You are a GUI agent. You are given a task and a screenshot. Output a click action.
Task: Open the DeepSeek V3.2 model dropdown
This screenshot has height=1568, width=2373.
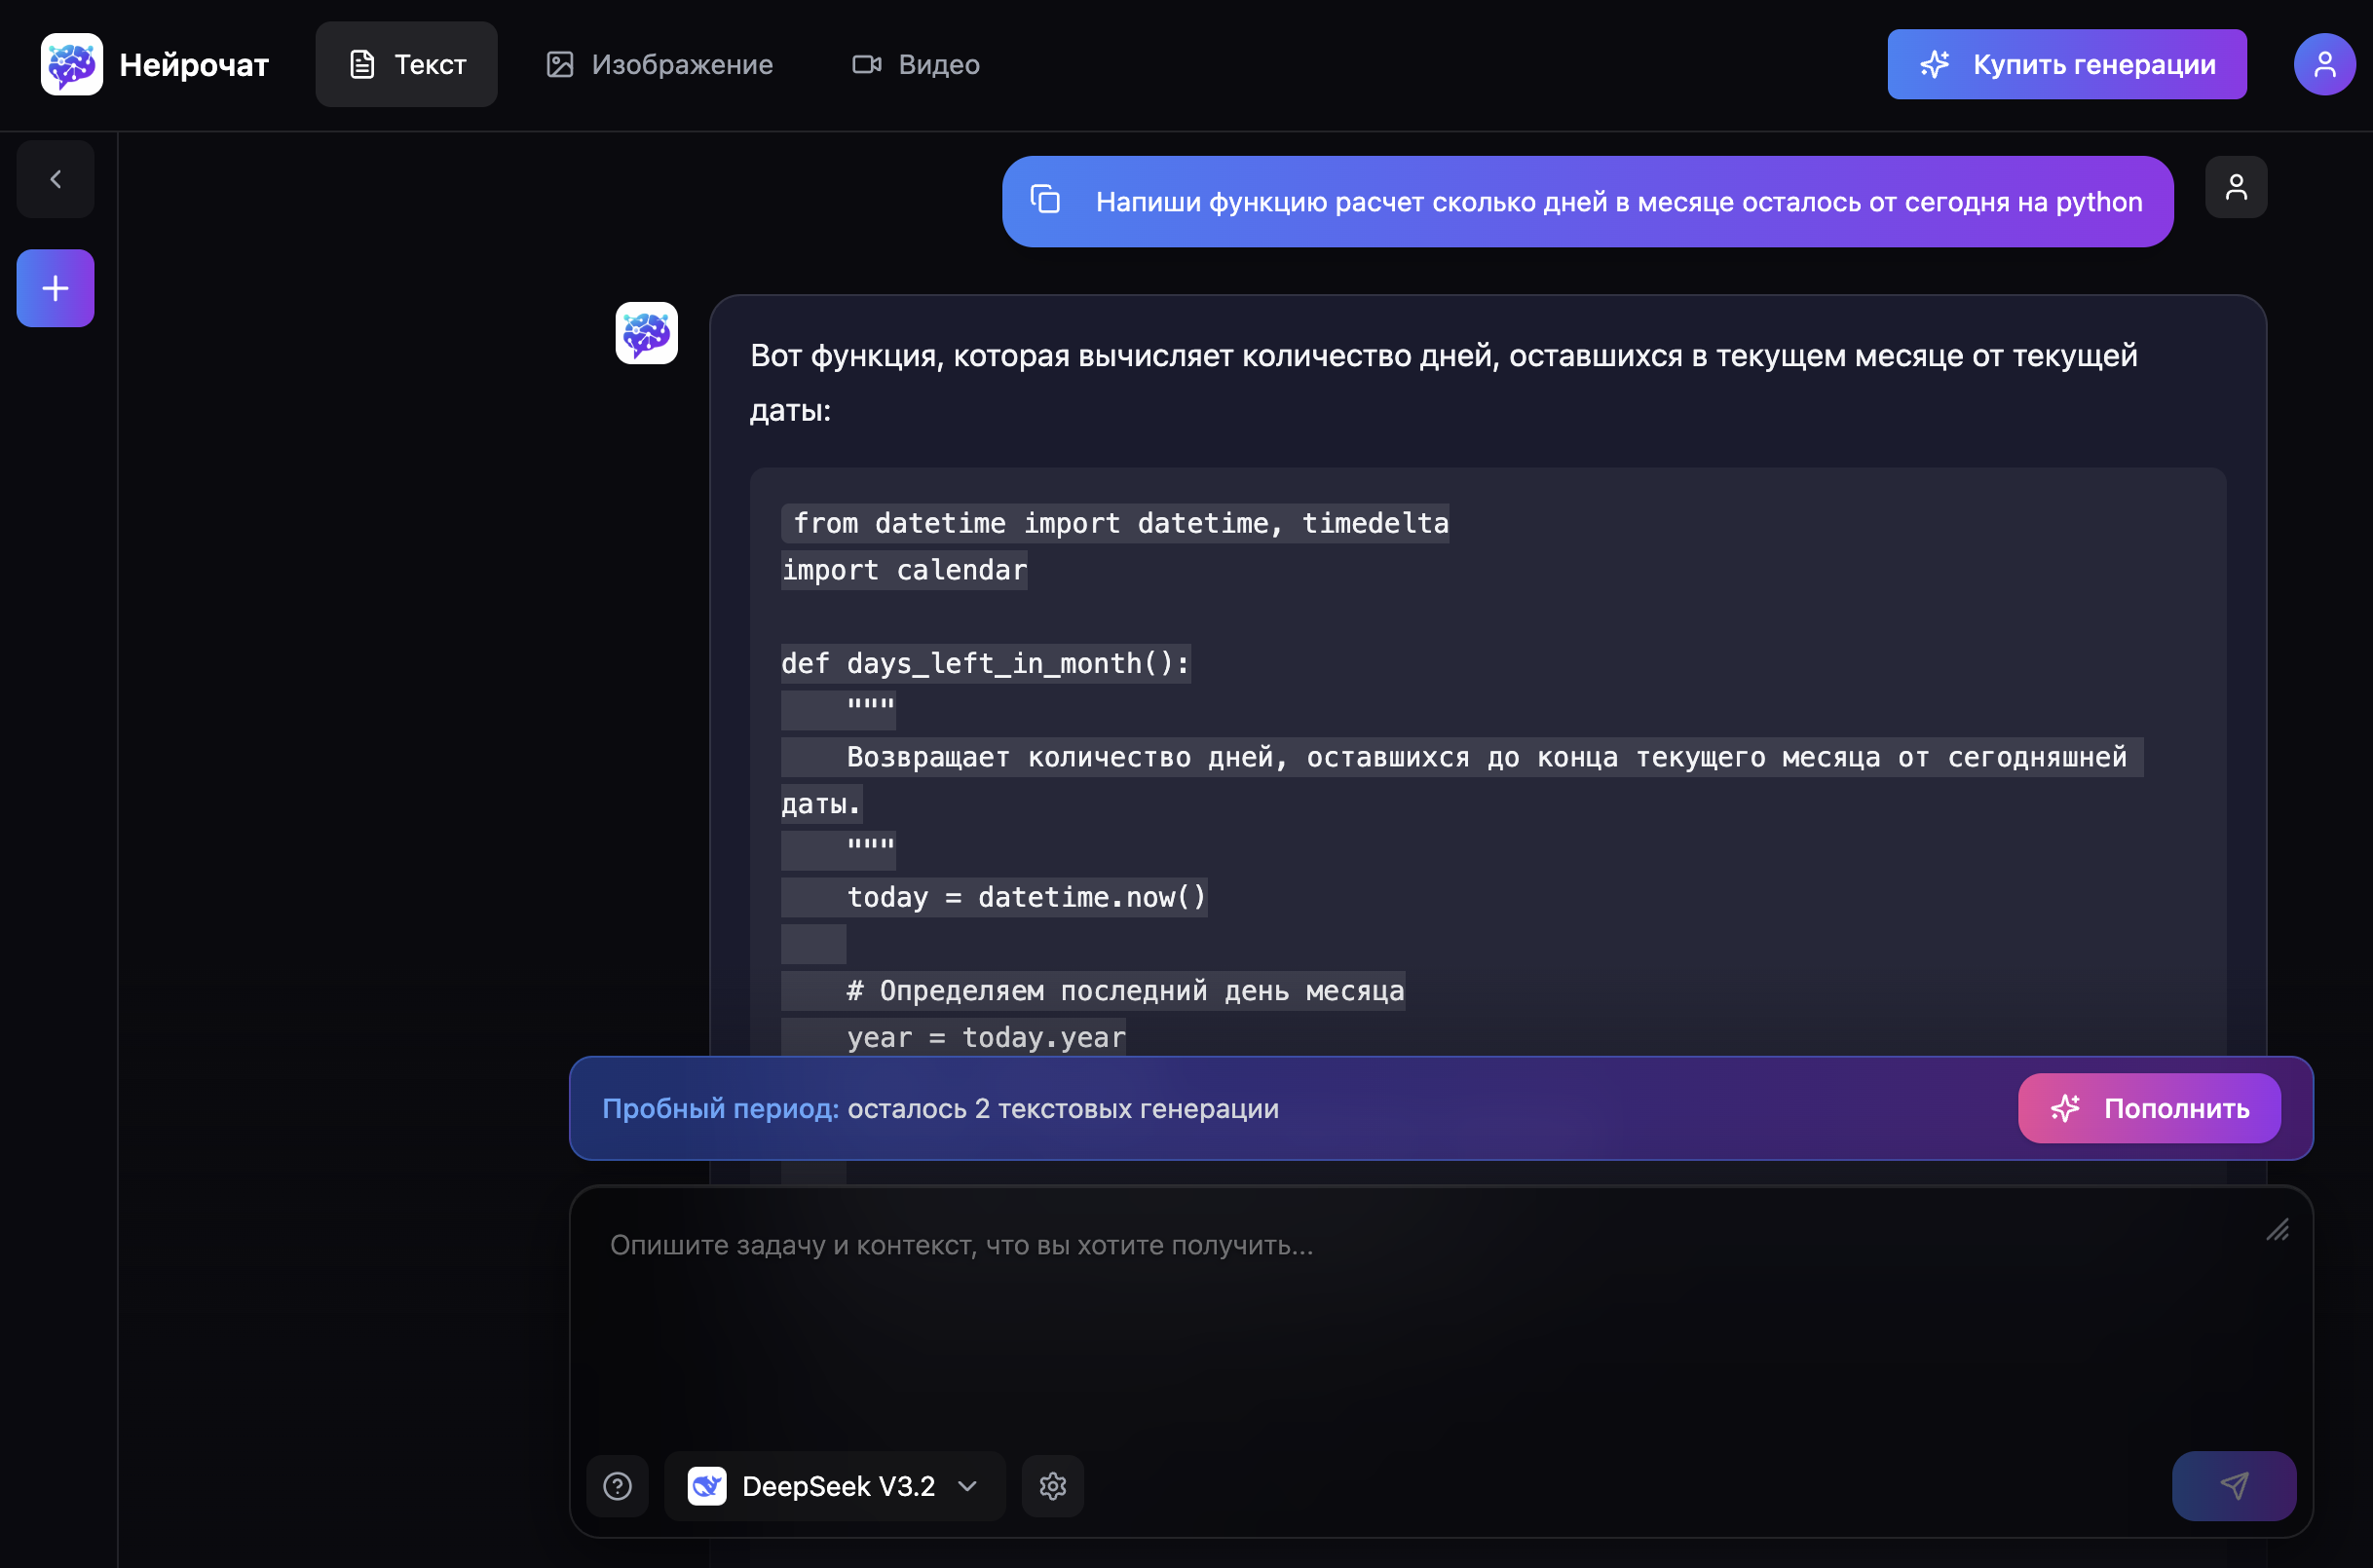pos(838,1486)
